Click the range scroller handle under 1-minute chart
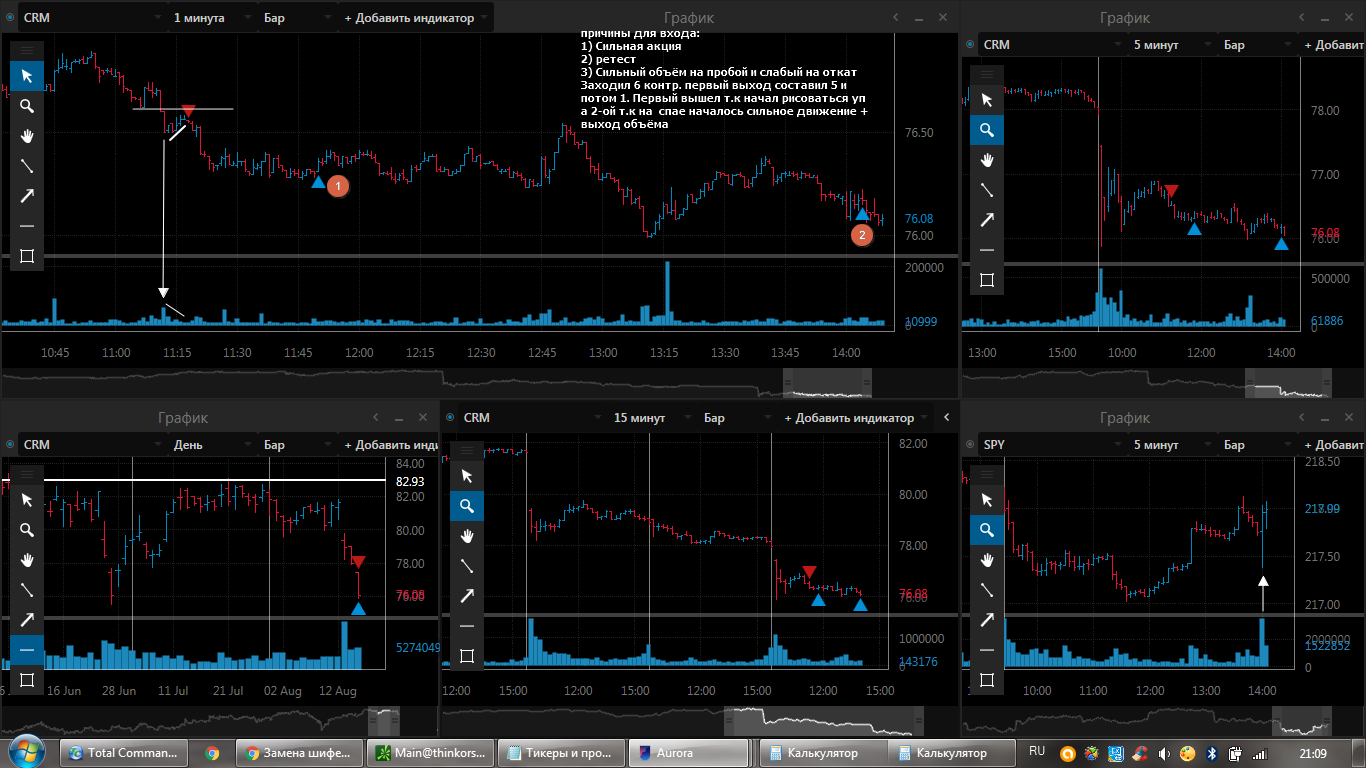 [x=826, y=382]
